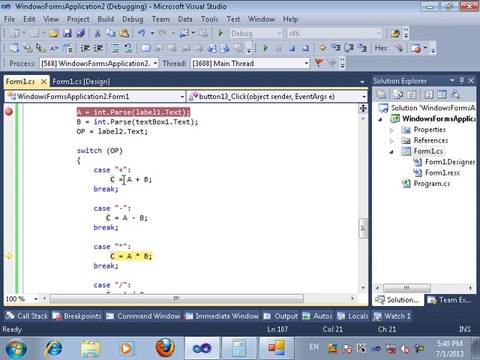Open the zoom level 100 % dropdown
The height and width of the screenshot is (360, 480).
(36, 299)
